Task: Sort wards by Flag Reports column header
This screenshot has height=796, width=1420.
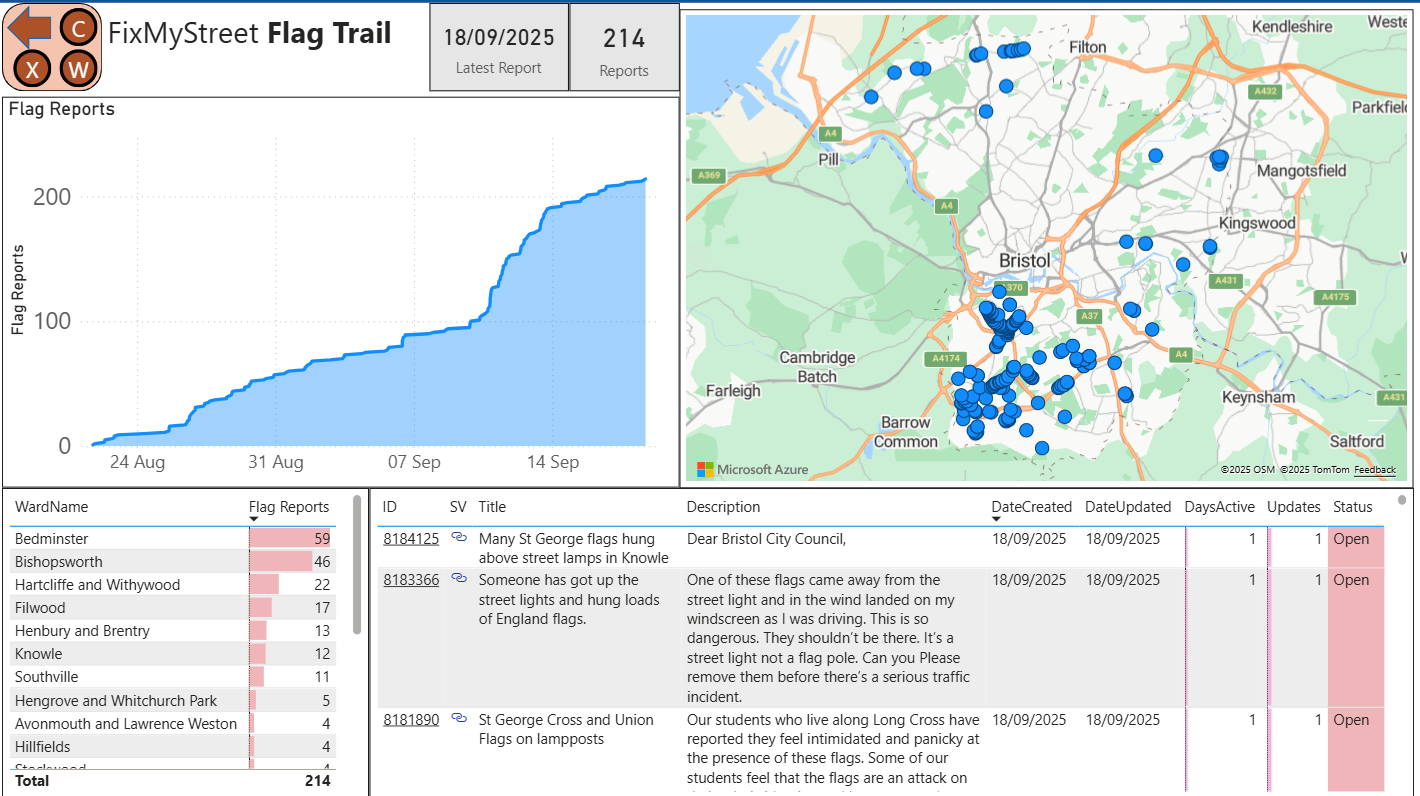Action: pos(288,507)
